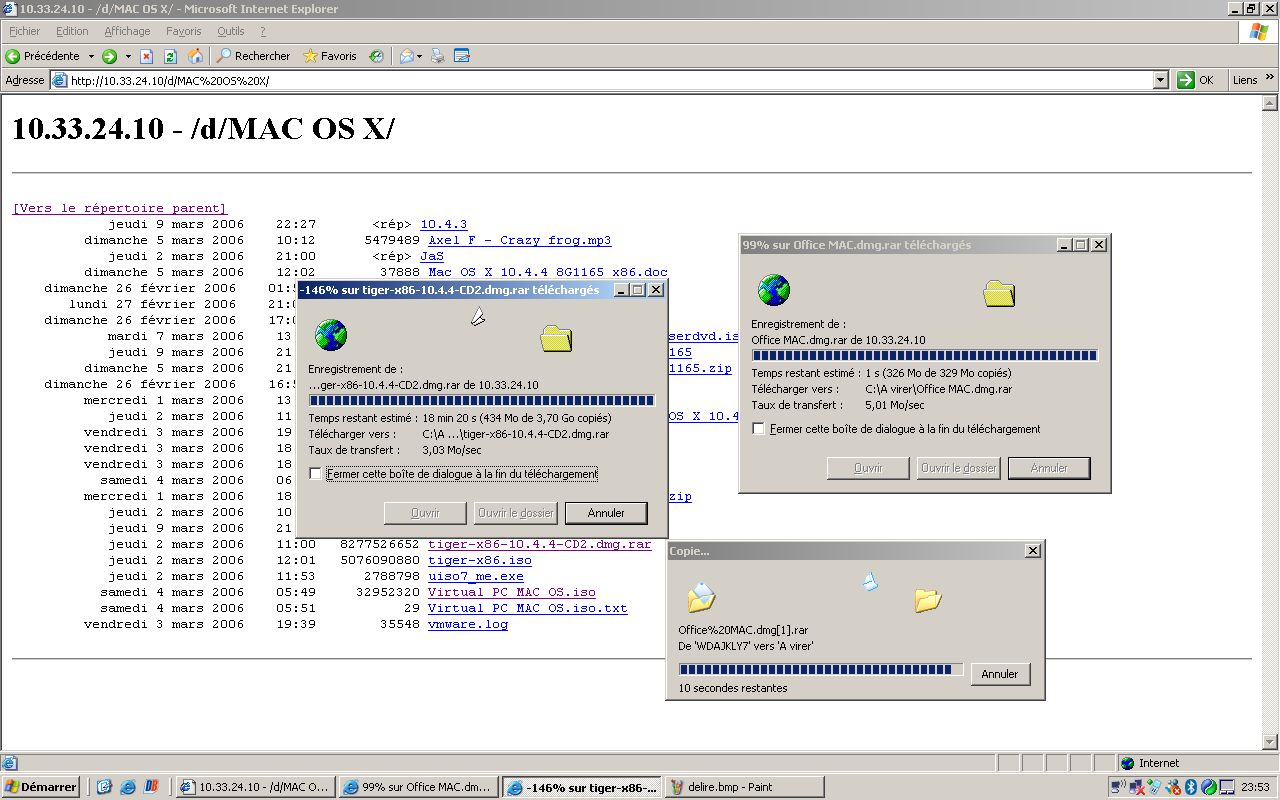Open the Axel F - Crazy frog.mp3 link
This screenshot has height=800, width=1280.
click(520, 240)
